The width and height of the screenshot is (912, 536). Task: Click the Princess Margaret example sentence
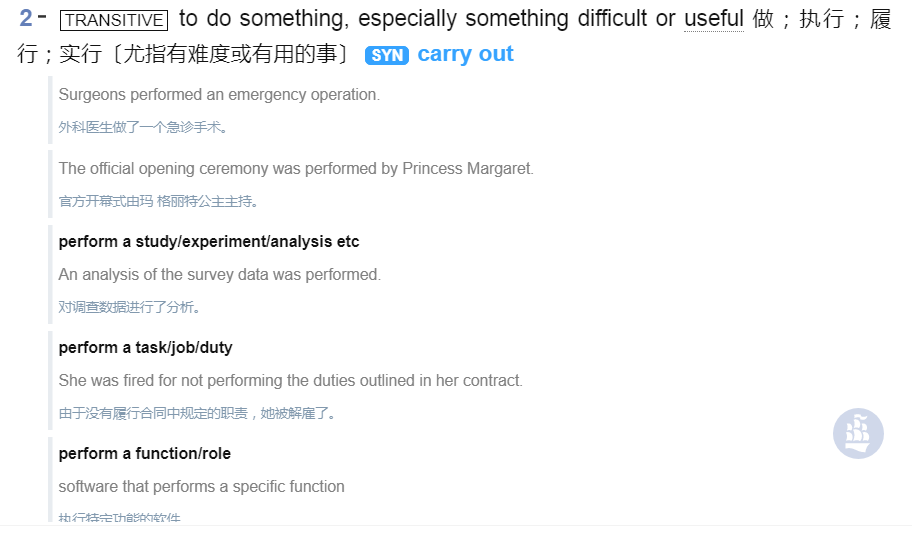click(296, 169)
